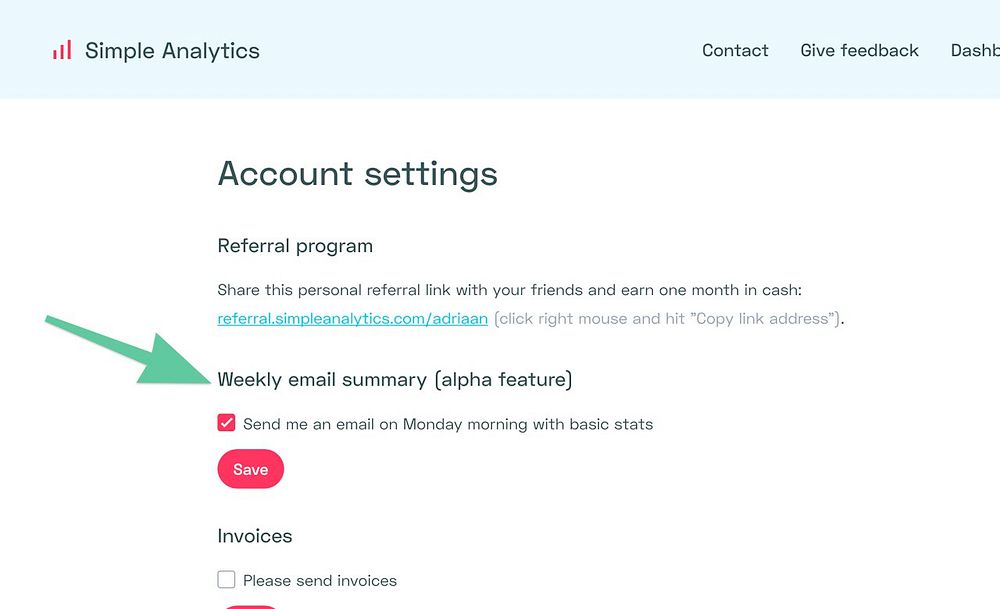Open the Contact page
This screenshot has width=1000, height=609.
735,51
